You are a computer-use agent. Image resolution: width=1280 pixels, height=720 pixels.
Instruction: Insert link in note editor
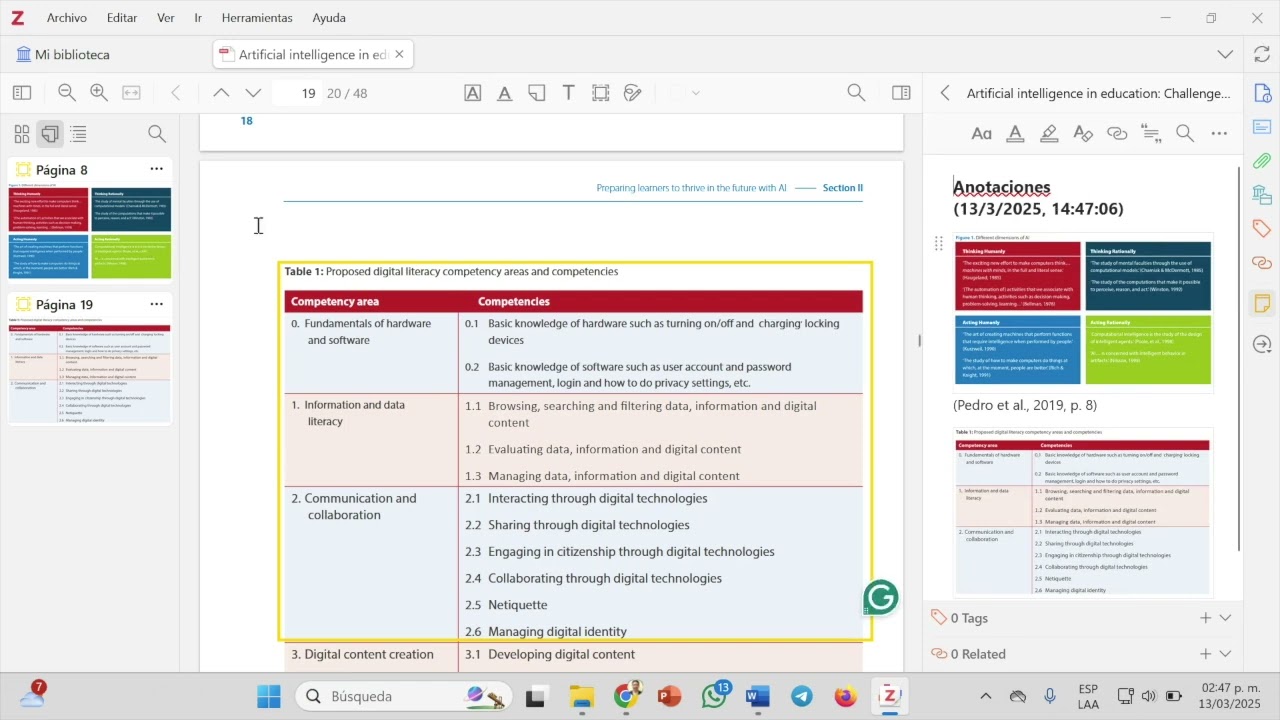click(x=1117, y=133)
